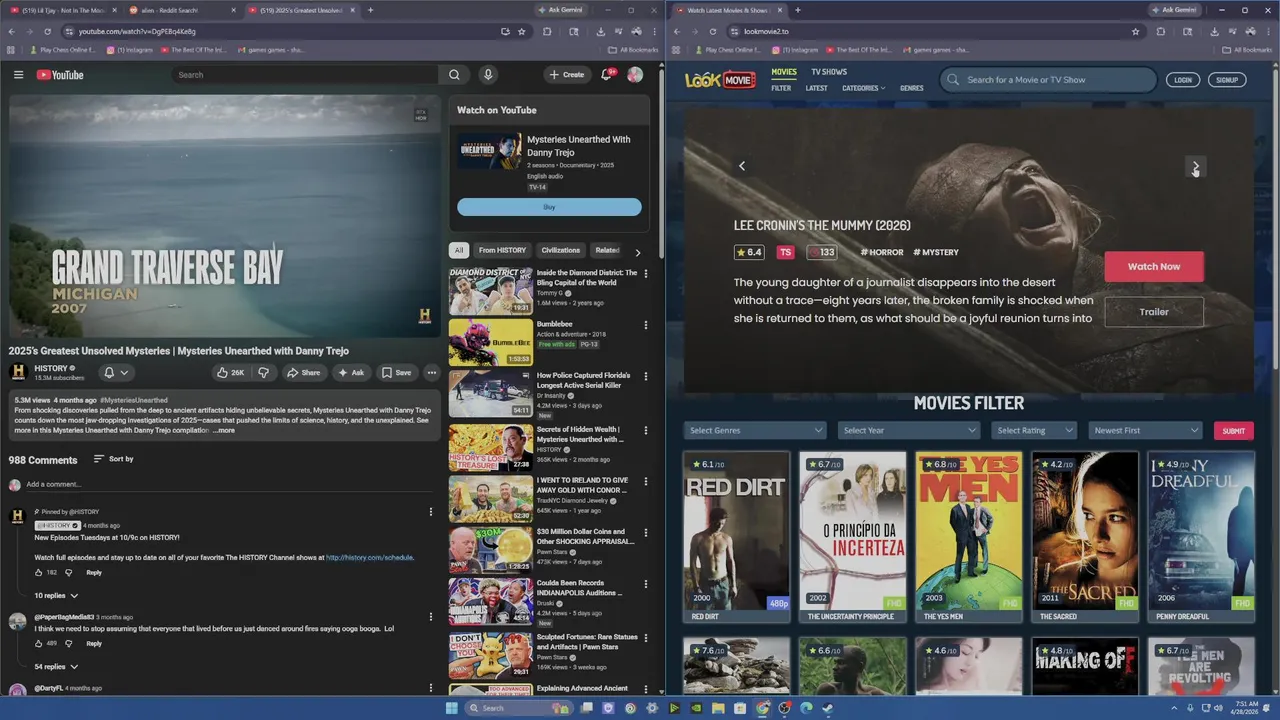
Task: Open the Select Genres dropdown
Action: tap(755, 431)
